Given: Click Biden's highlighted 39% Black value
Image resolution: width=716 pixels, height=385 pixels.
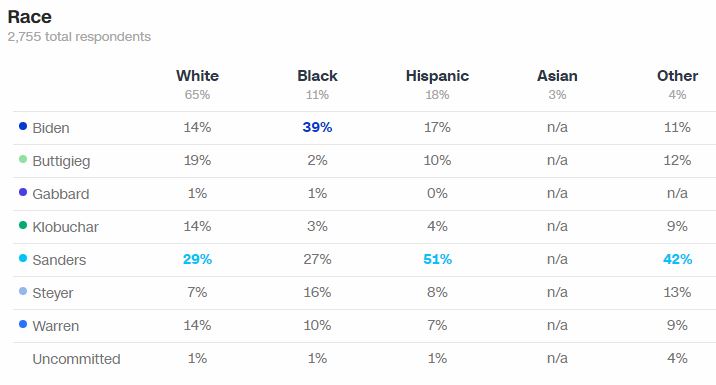Looking at the screenshot, I should point(317,127).
